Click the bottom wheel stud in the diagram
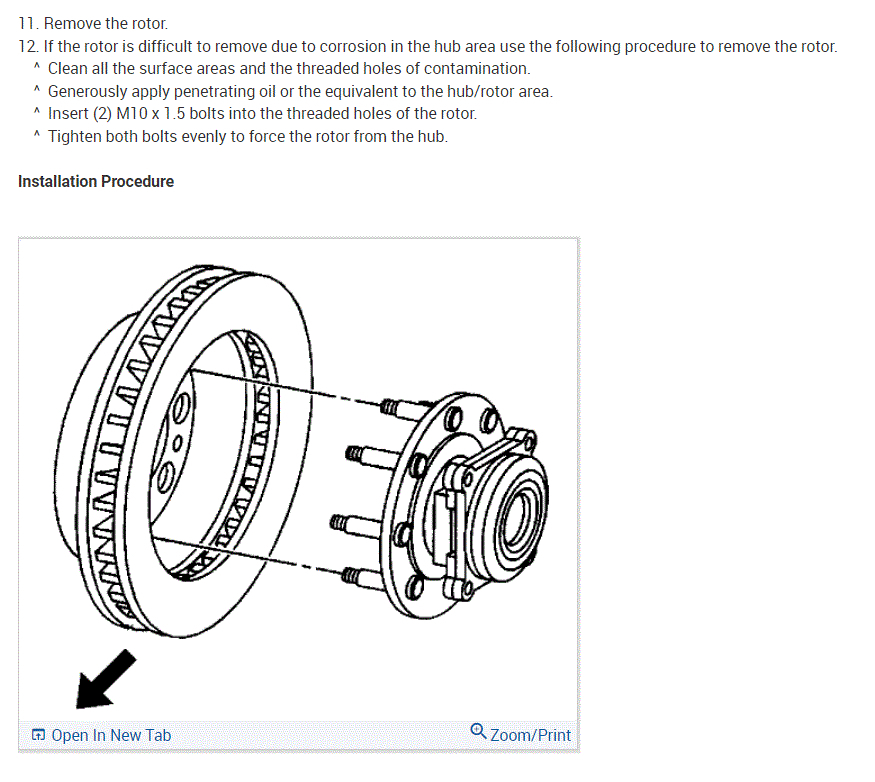The height and width of the screenshot is (782, 875). pyautogui.click(x=363, y=577)
